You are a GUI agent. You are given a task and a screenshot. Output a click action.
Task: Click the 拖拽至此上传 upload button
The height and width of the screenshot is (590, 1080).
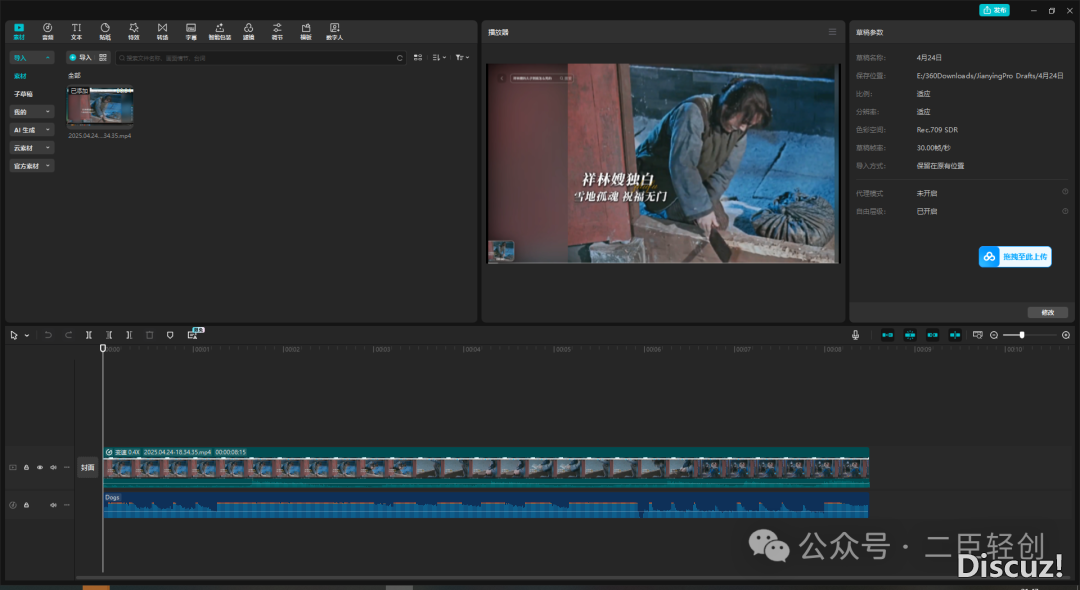1015,257
